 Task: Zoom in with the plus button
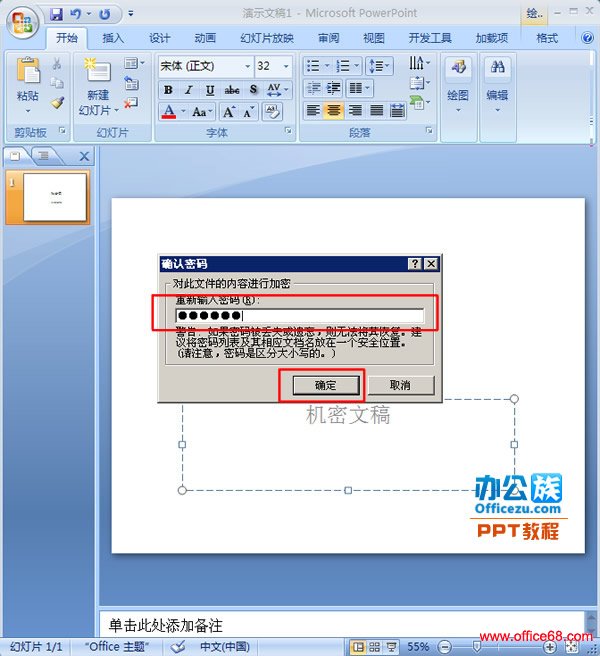(550, 647)
